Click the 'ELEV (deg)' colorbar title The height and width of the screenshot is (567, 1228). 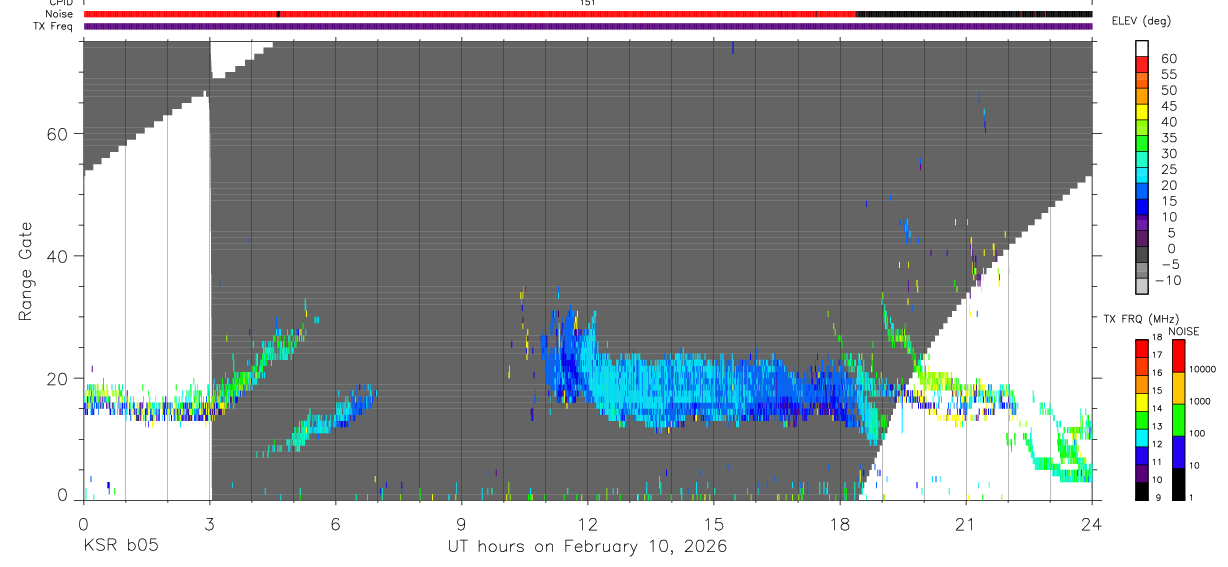coord(1142,21)
